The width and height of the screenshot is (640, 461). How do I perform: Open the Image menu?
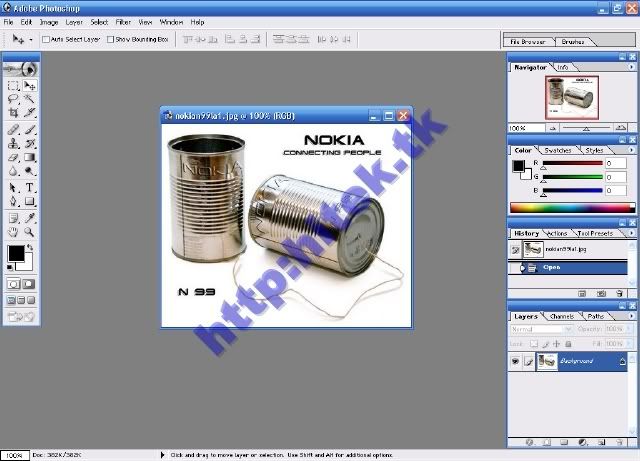pyautogui.click(x=49, y=22)
